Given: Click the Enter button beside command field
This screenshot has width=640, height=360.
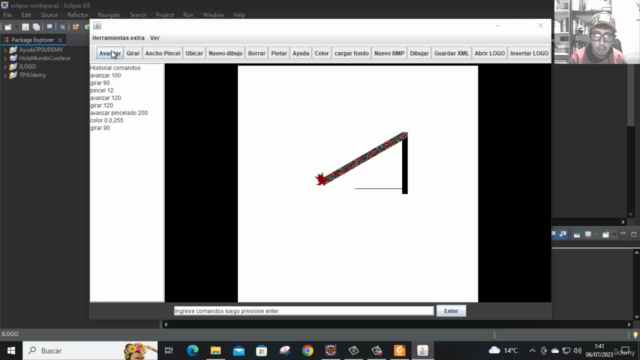Looking at the screenshot, I should pyautogui.click(x=451, y=311).
